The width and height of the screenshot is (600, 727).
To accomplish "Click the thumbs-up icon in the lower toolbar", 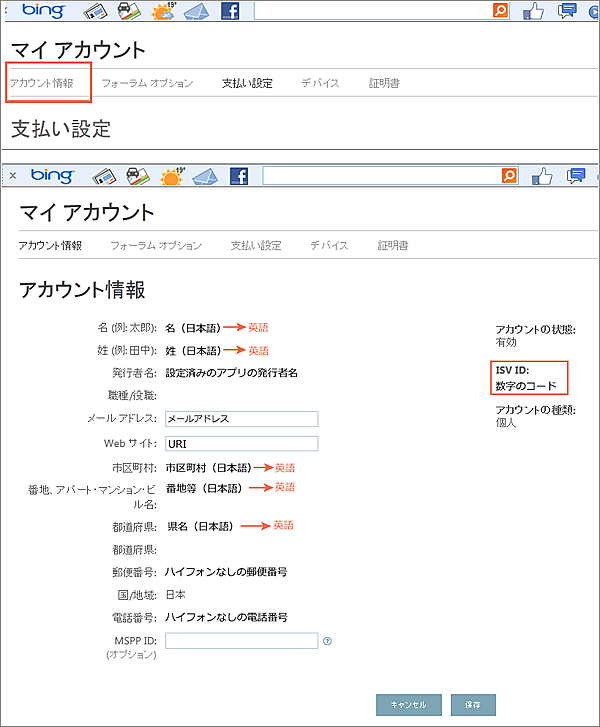I will 542,176.
